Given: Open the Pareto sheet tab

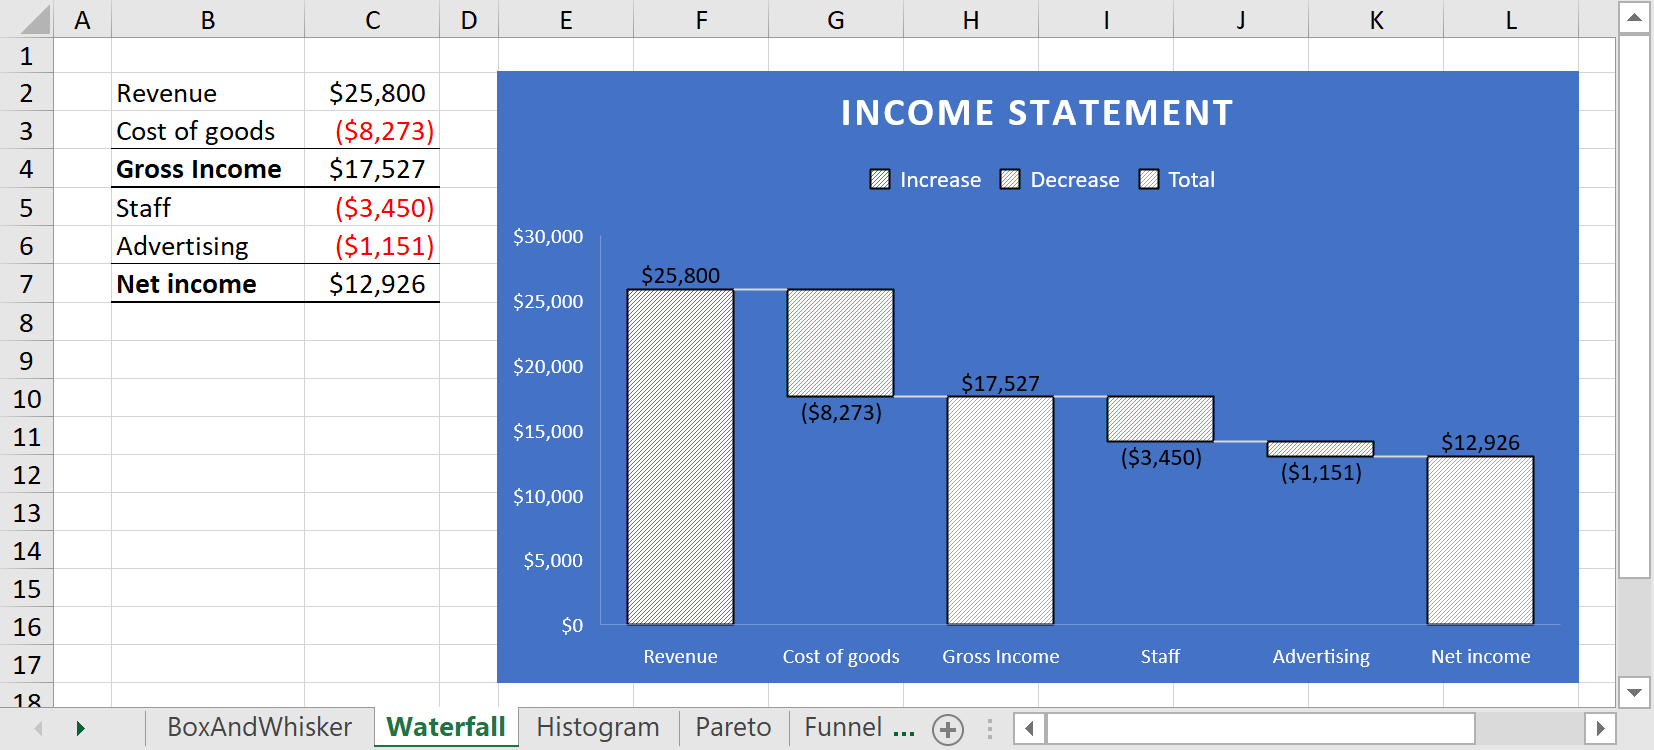Looking at the screenshot, I should (x=733, y=727).
